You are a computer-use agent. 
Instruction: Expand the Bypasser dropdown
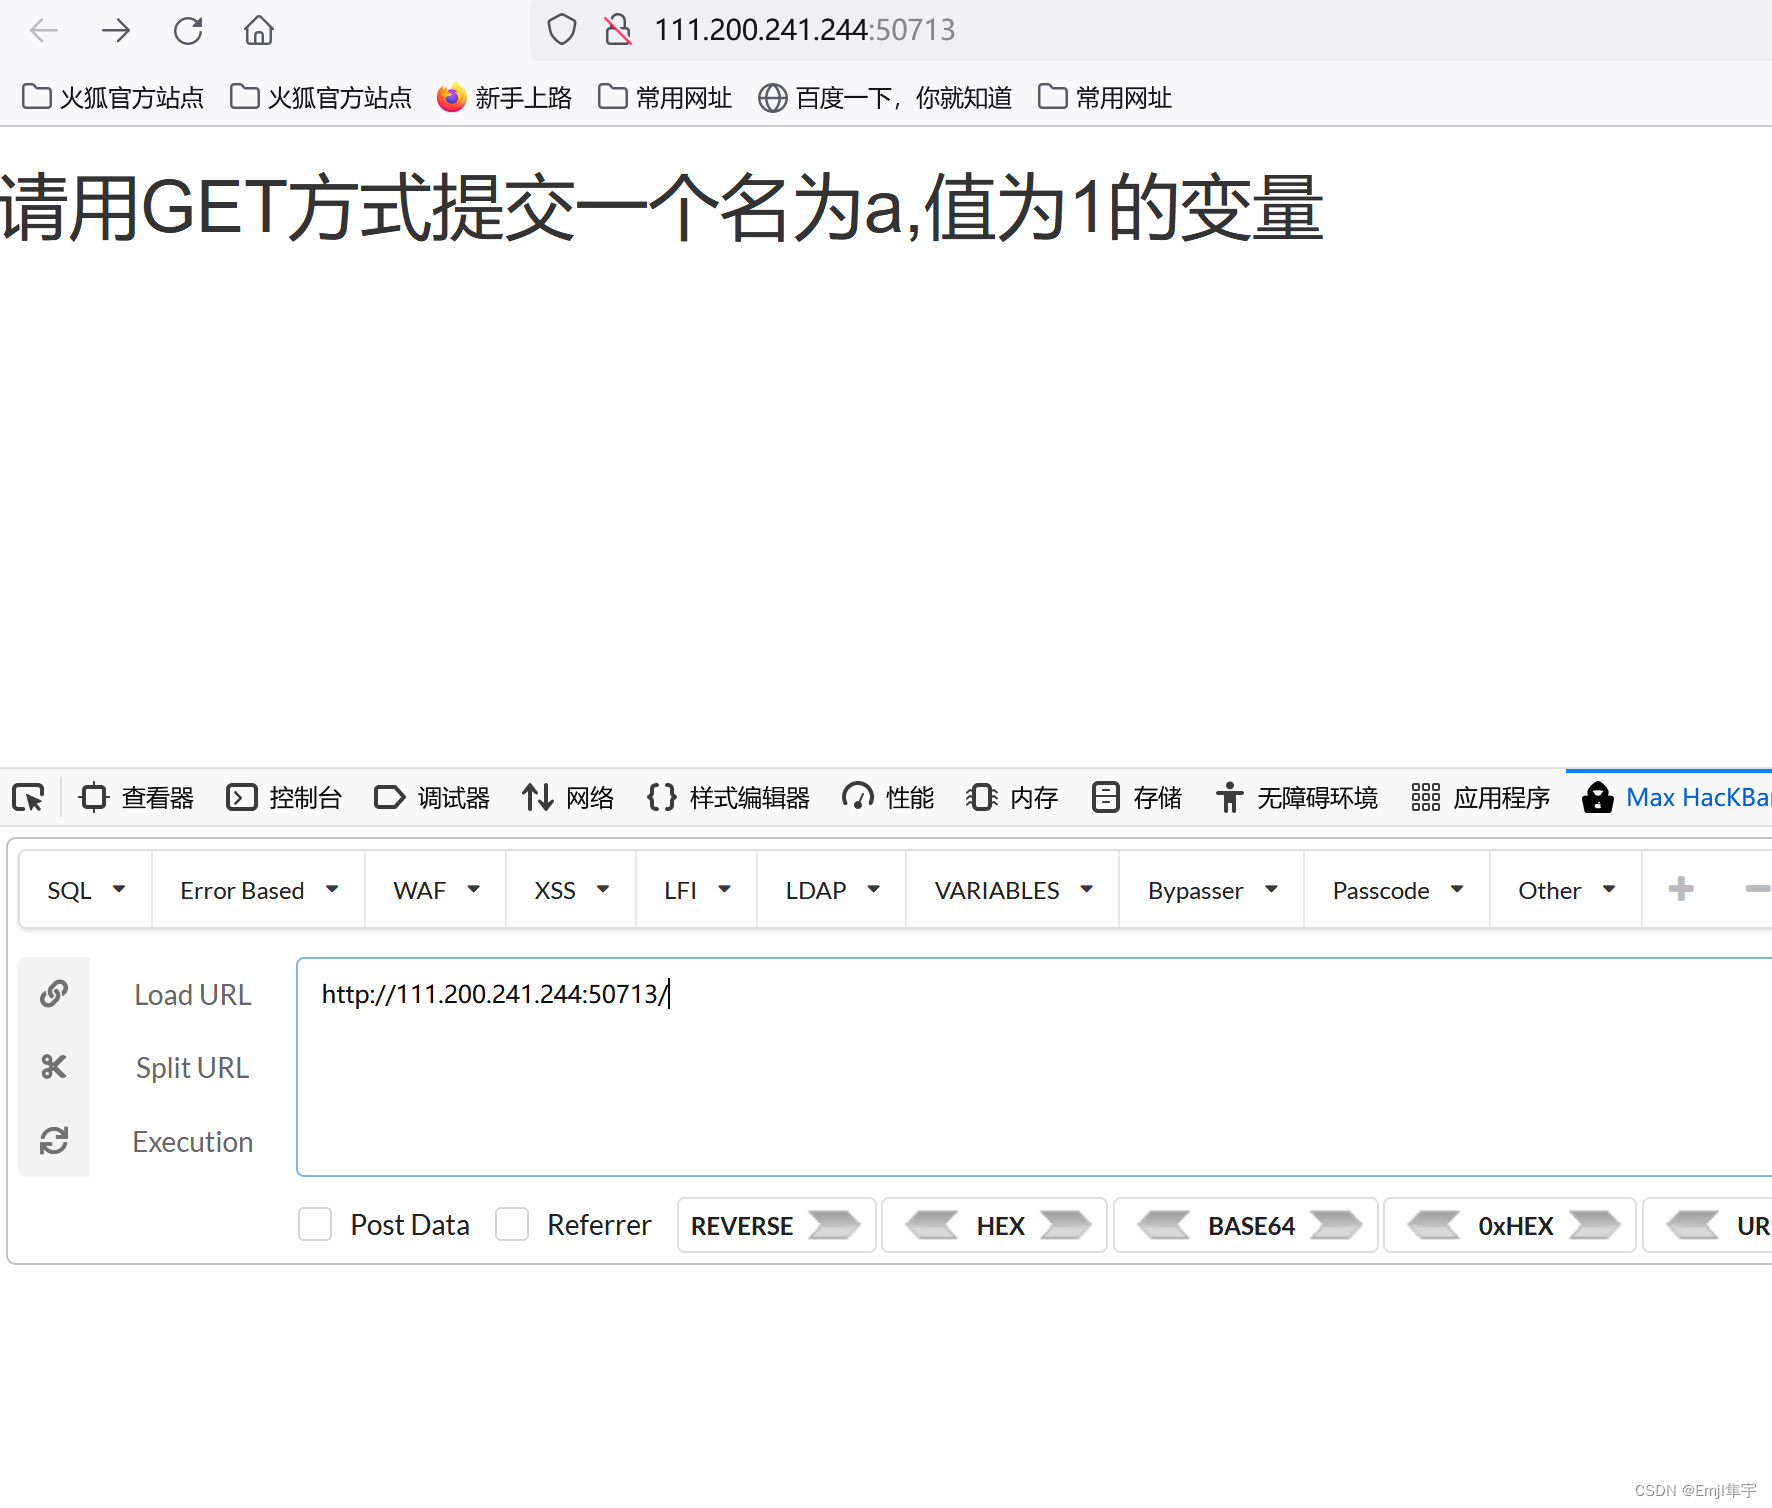[1210, 889]
